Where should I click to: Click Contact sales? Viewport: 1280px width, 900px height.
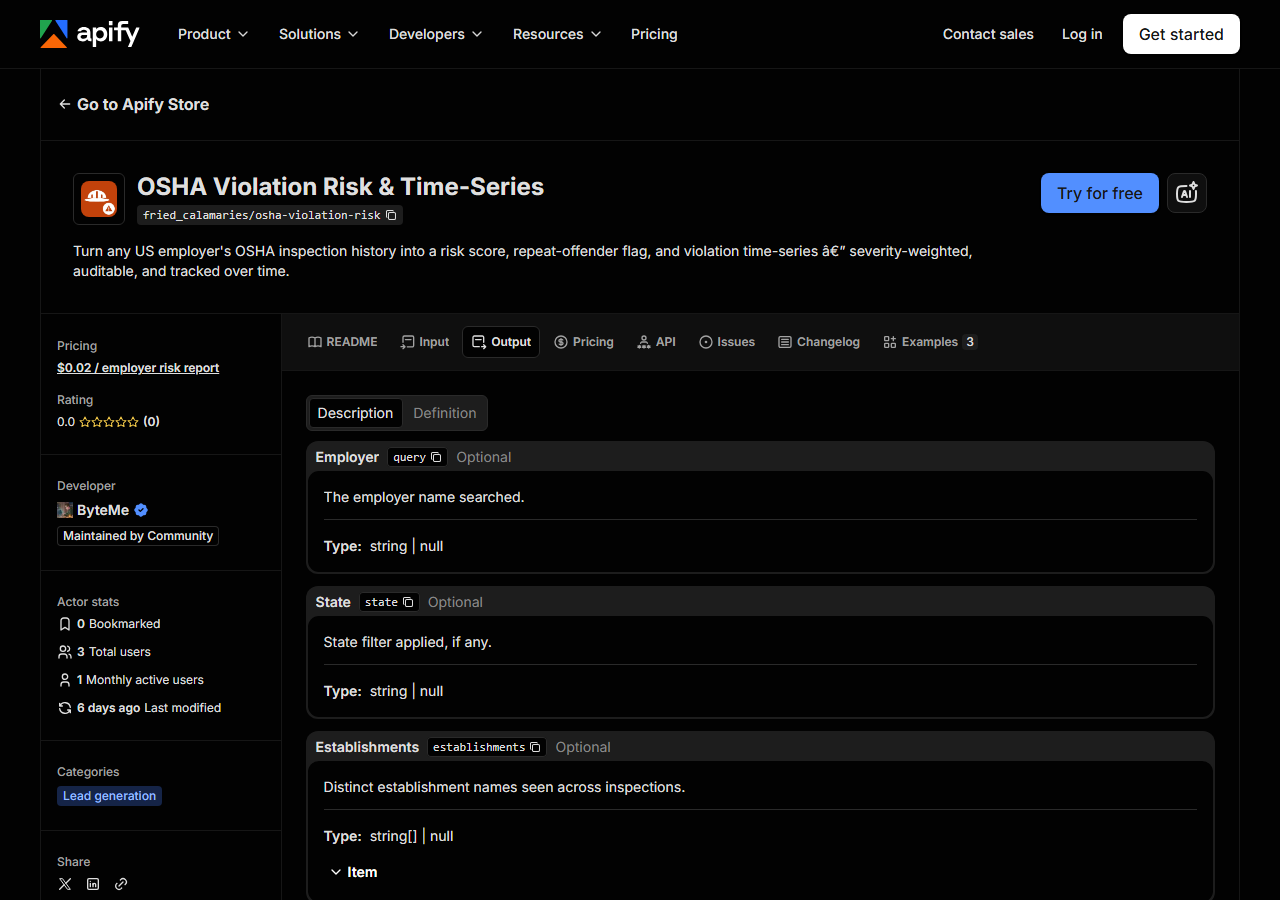pos(988,34)
